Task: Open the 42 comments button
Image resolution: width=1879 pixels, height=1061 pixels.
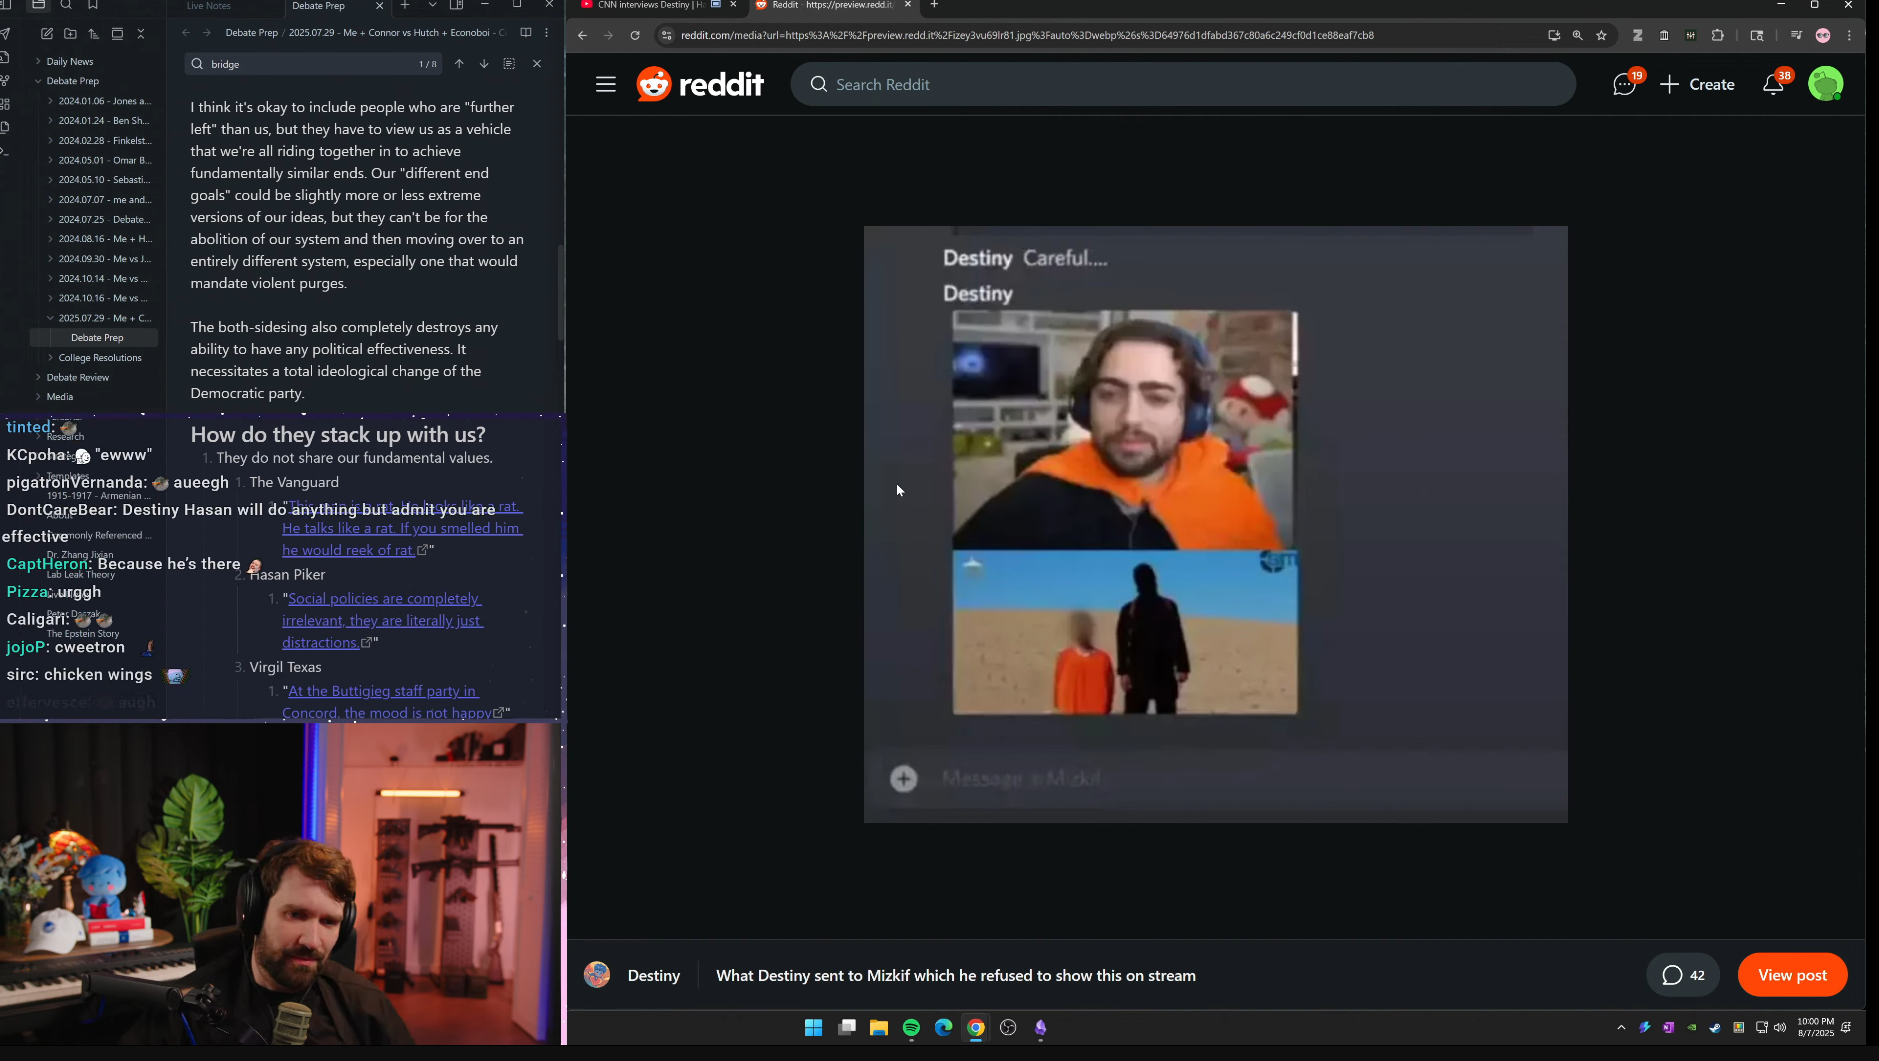Action: (1683, 975)
